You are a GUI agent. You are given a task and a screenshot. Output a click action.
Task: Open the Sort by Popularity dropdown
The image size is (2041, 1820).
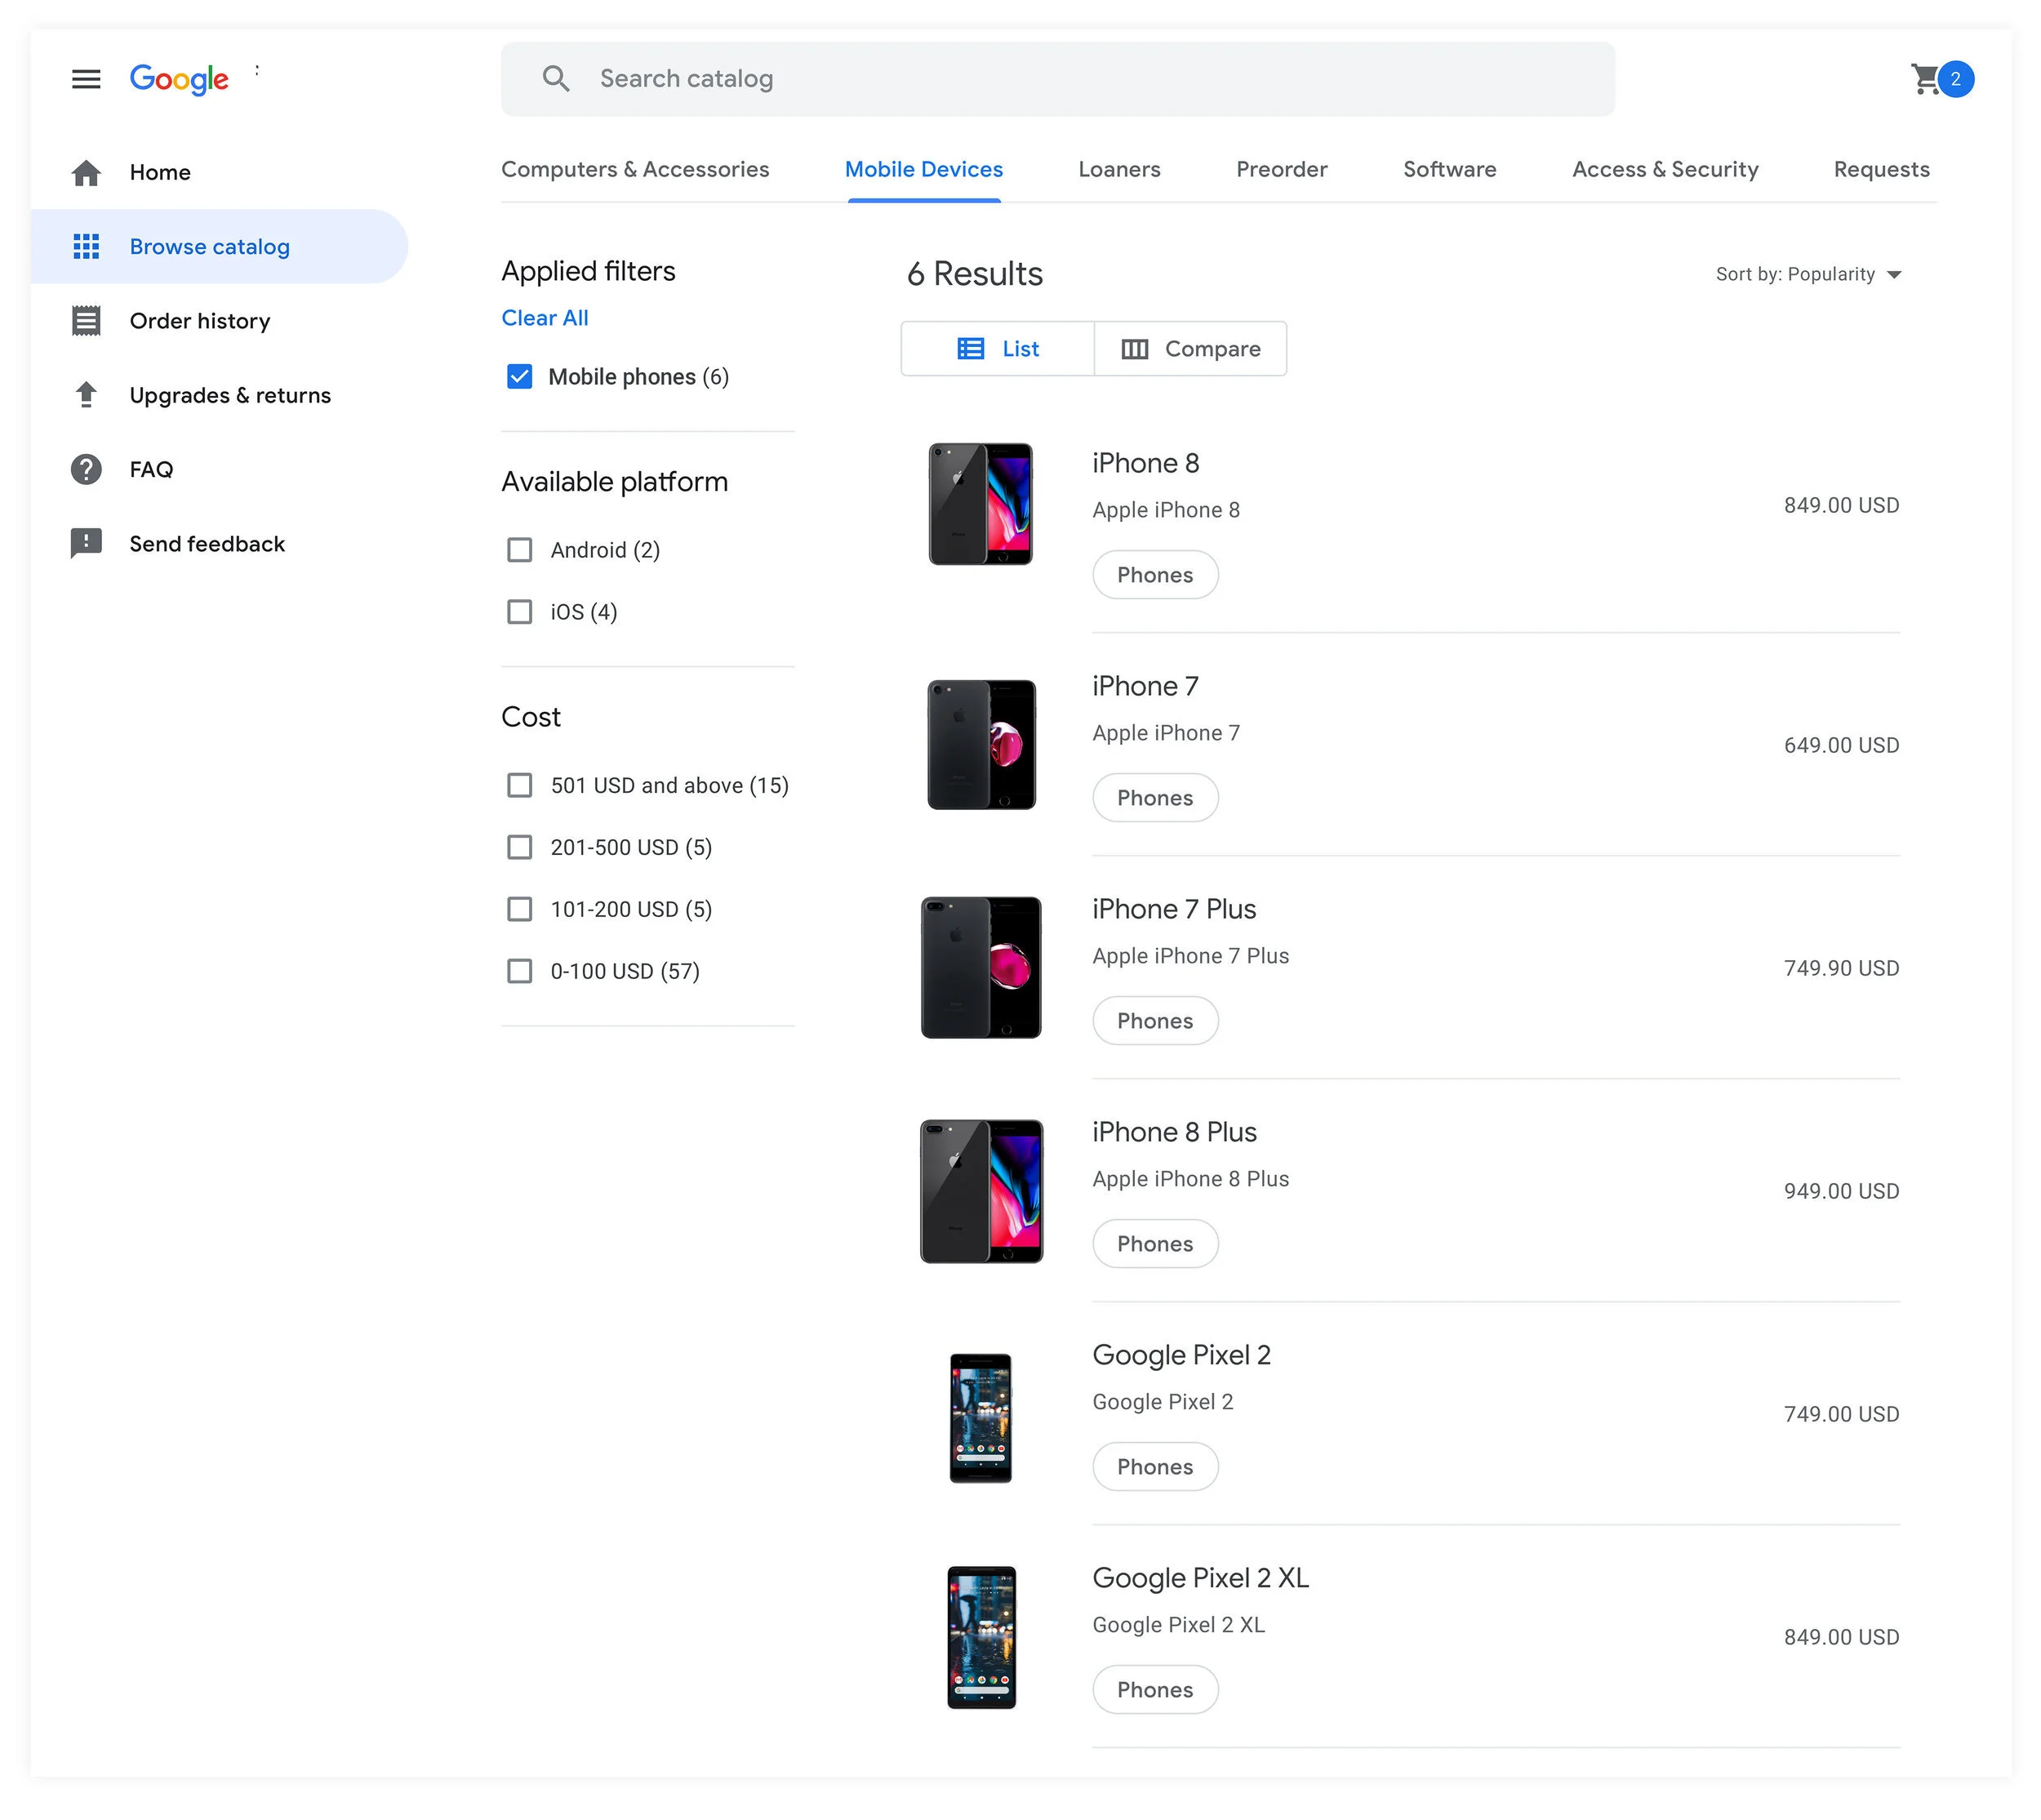1808,275
